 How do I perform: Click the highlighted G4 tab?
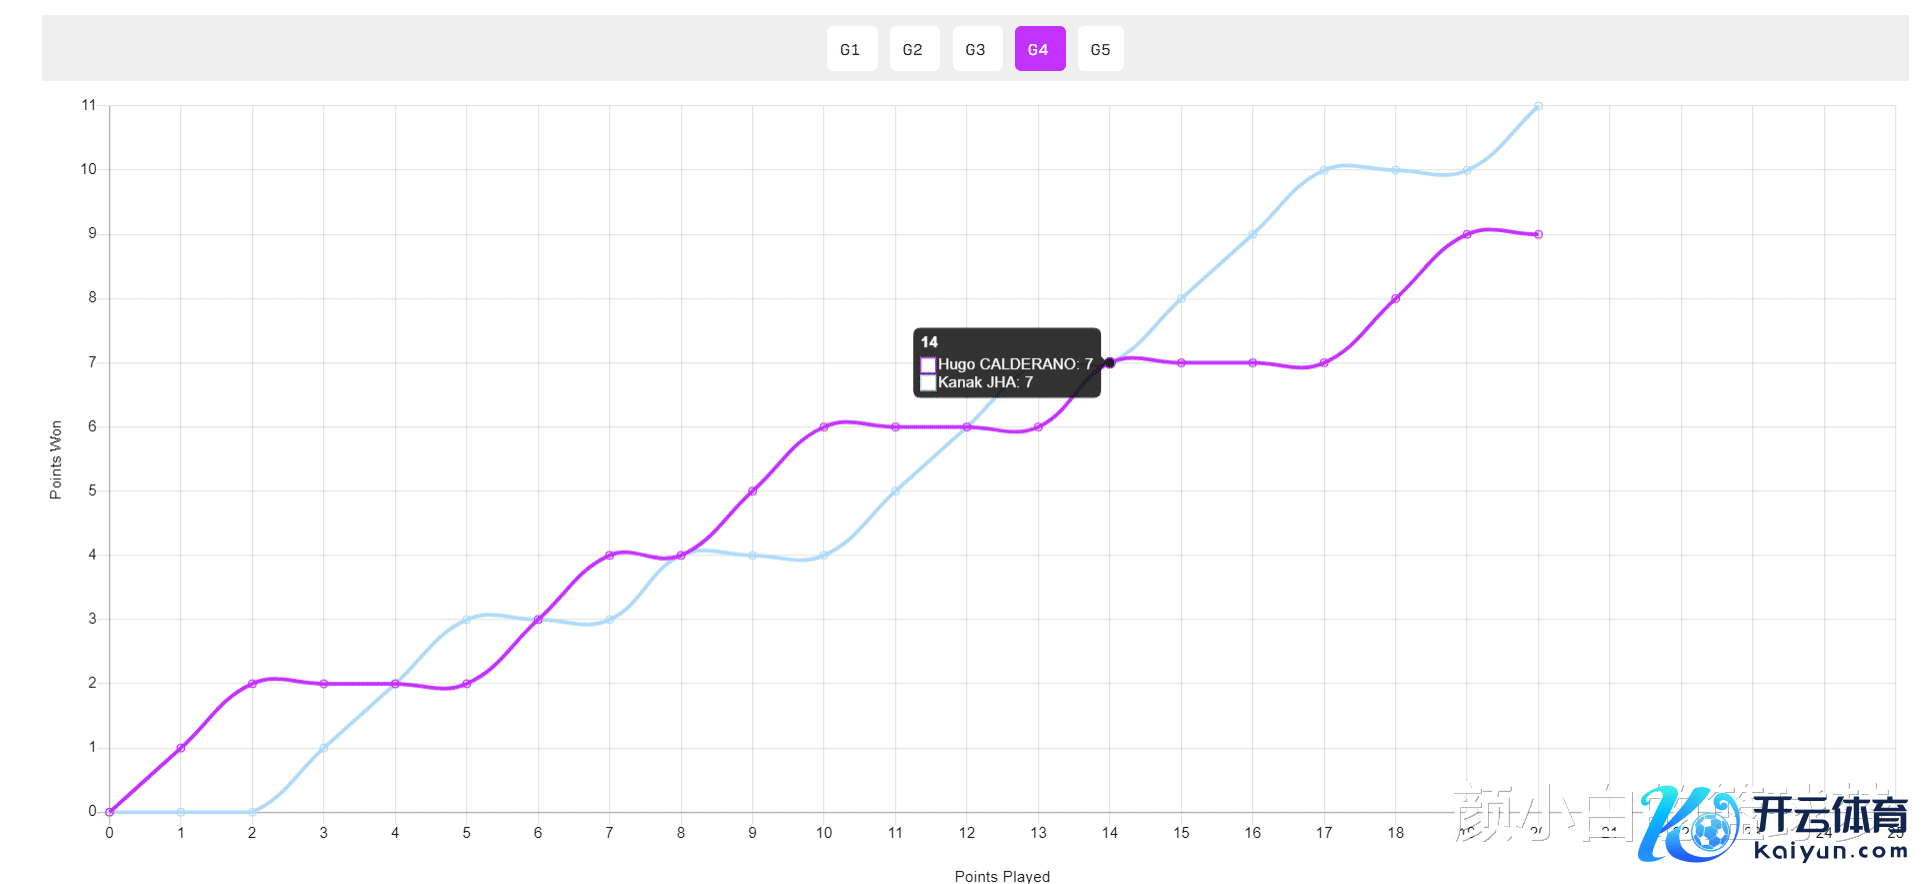1039,49
